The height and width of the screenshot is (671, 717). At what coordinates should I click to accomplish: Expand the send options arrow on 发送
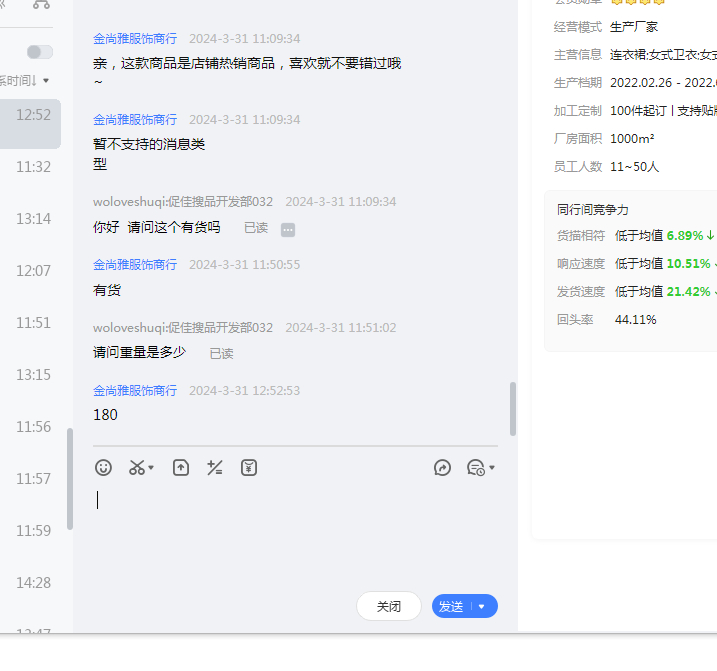(482, 606)
